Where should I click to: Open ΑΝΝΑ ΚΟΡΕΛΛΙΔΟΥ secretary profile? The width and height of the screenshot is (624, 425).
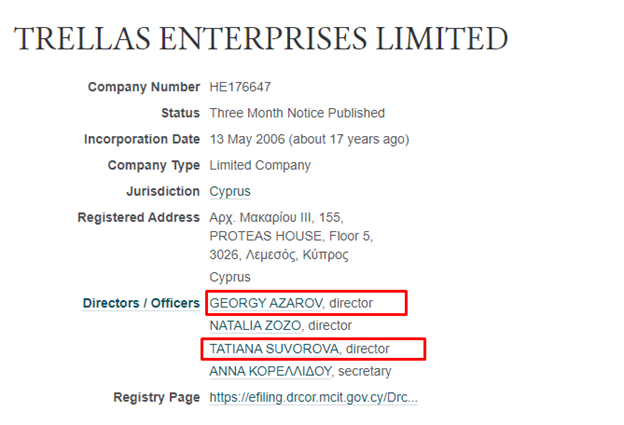270,371
